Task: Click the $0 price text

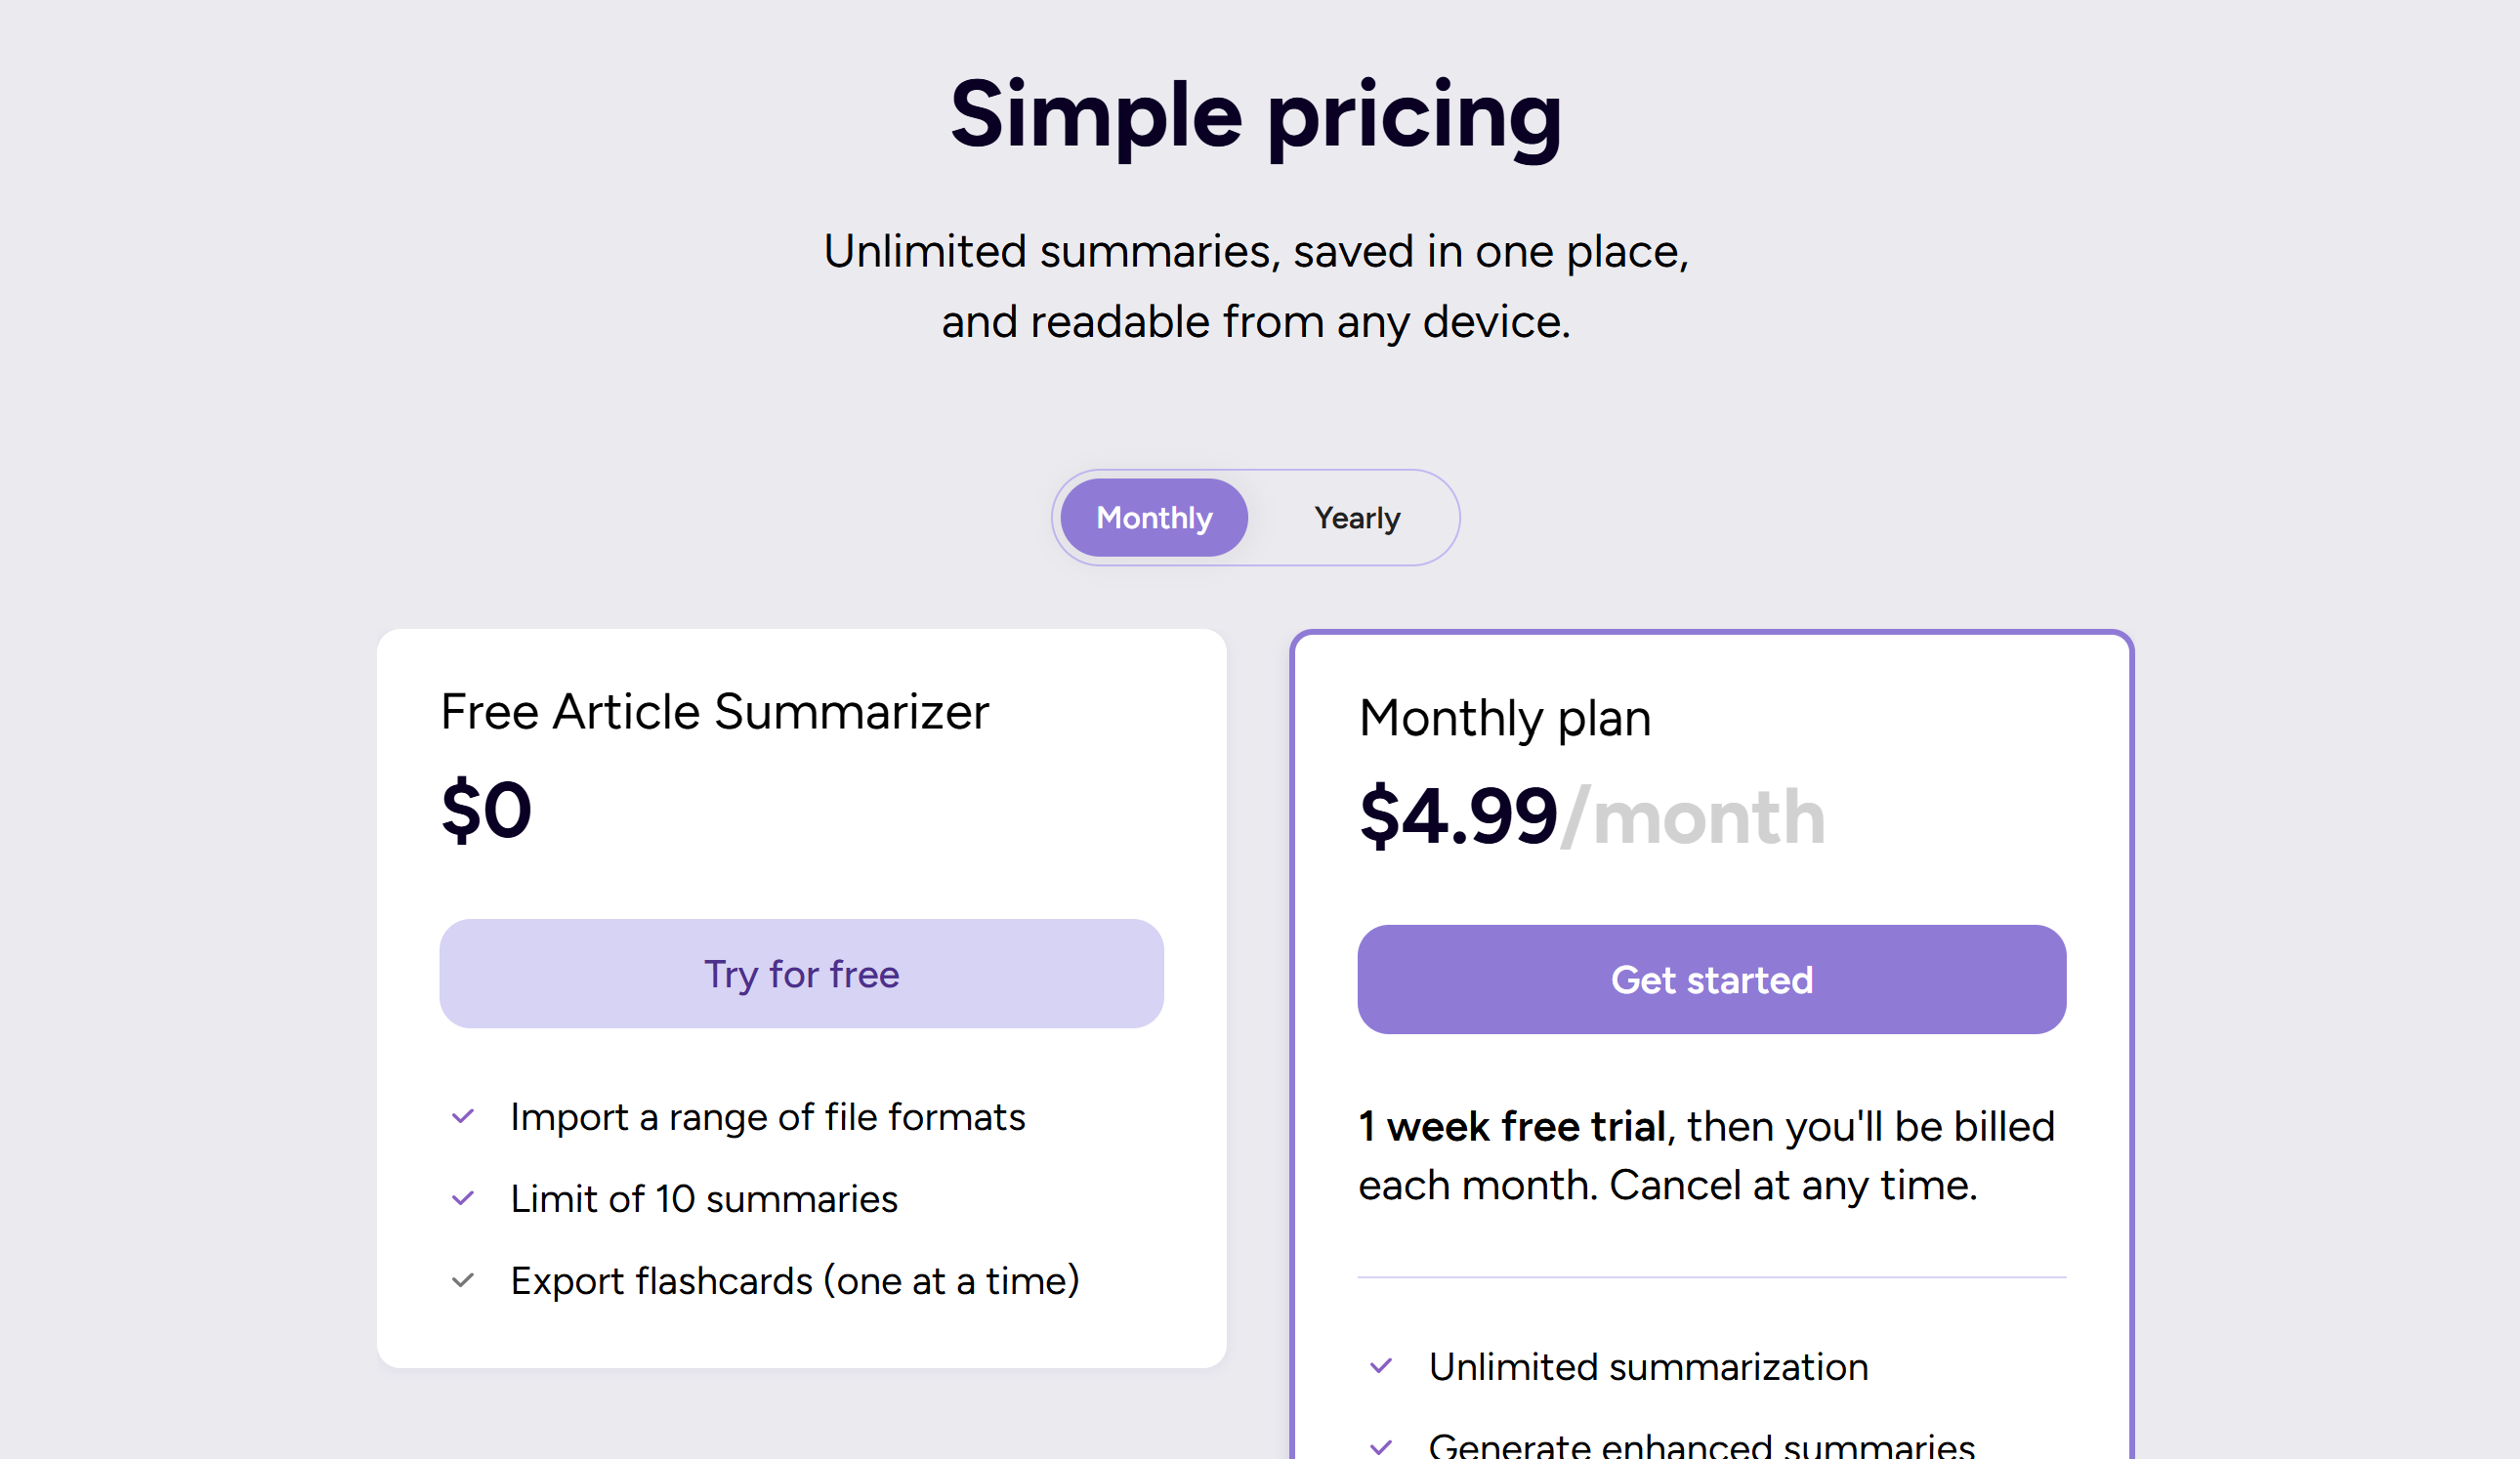Action: (x=486, y=810)
